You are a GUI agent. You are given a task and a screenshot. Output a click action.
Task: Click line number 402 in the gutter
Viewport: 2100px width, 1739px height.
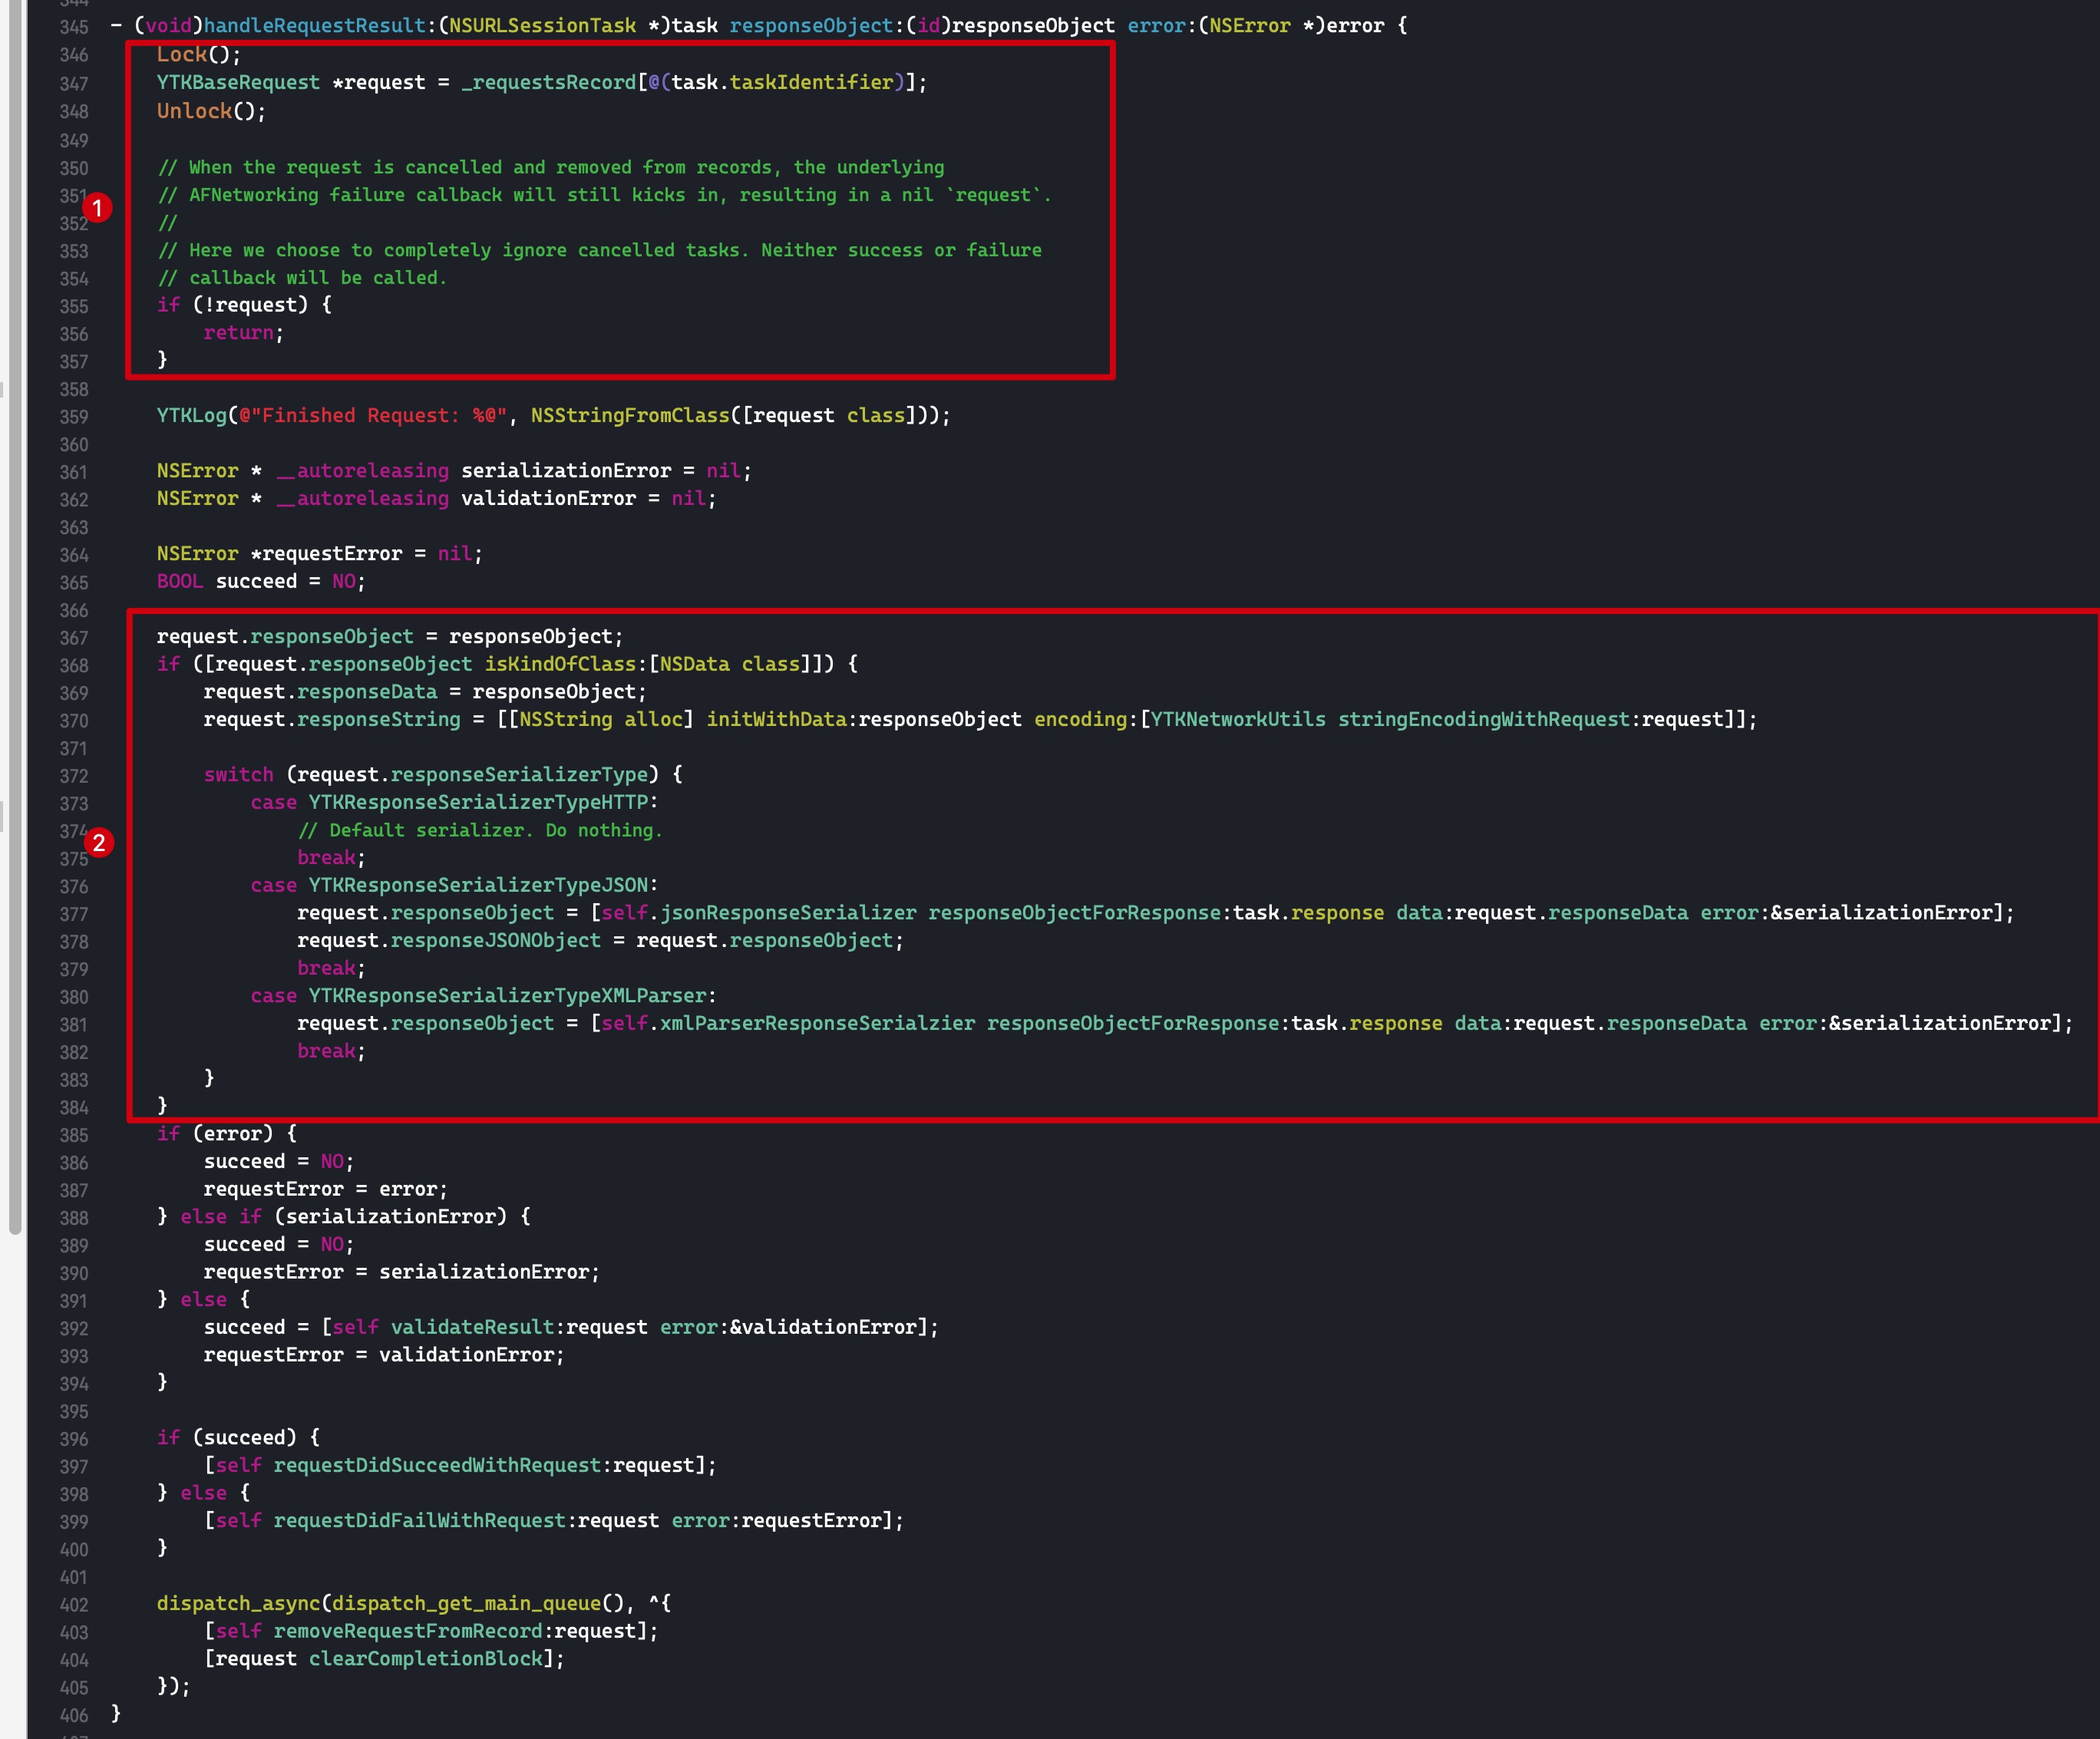tap(74, 1604)
